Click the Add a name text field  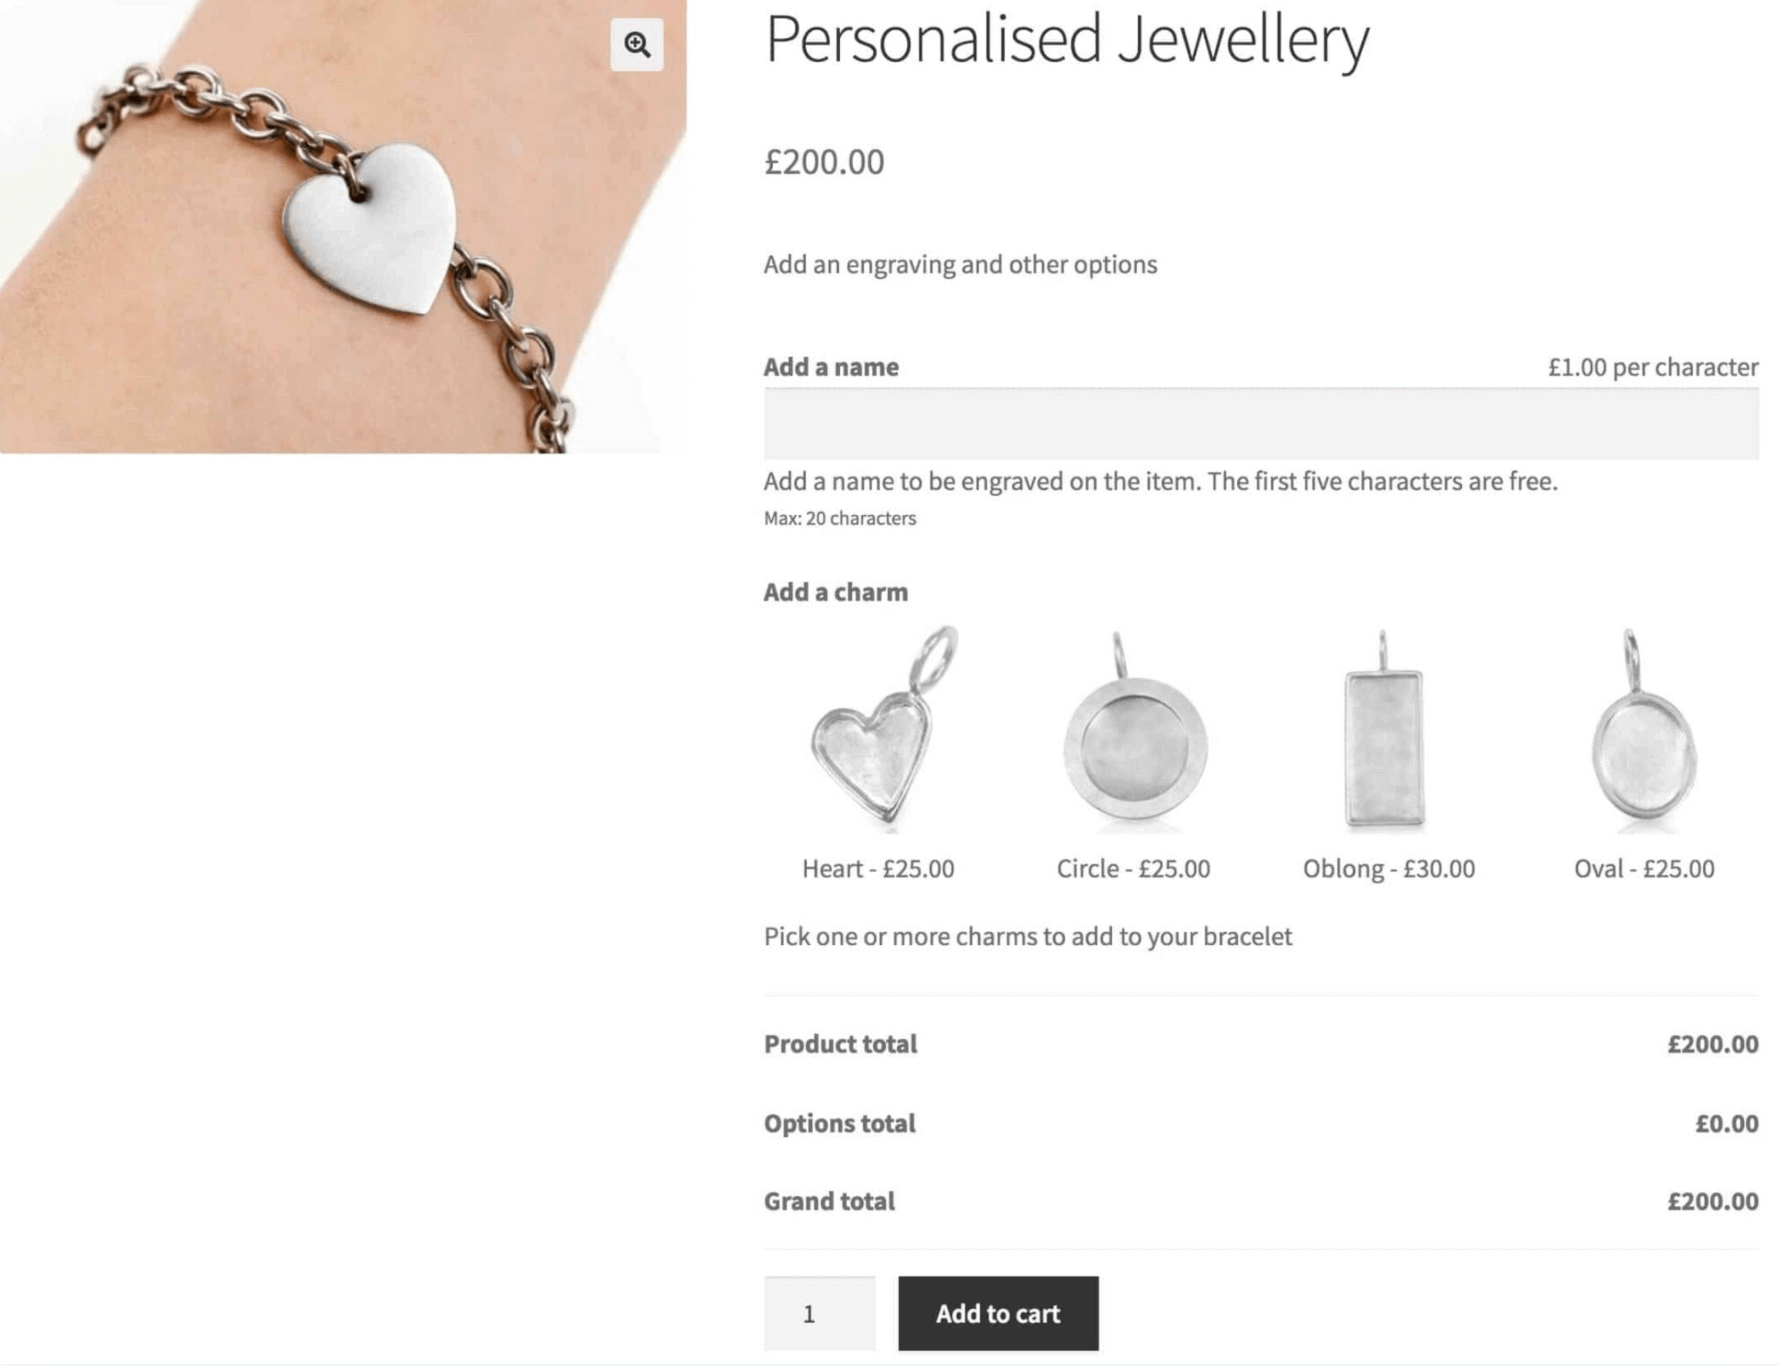tap(1260, 424)
